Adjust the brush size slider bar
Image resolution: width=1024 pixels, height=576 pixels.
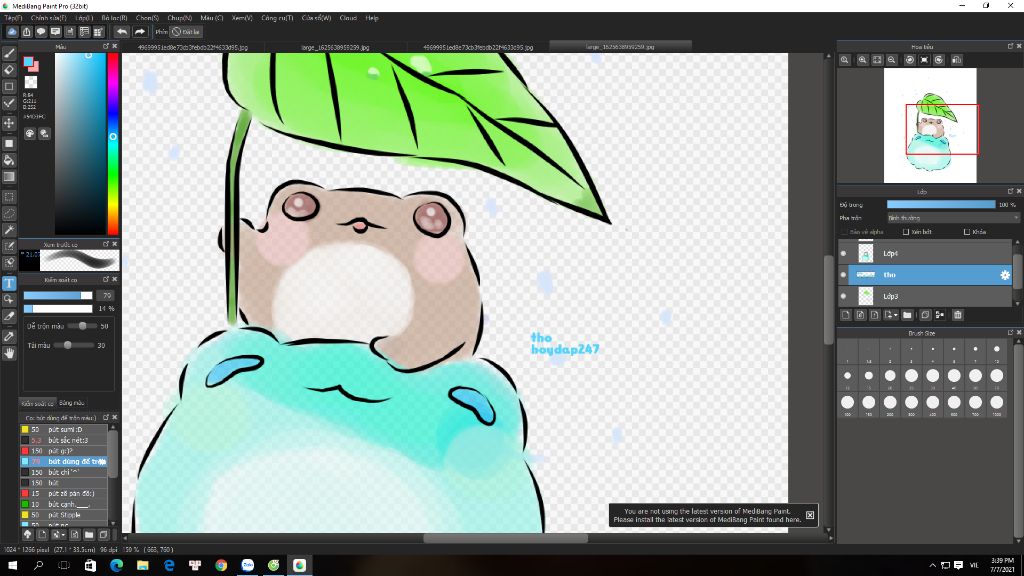58,296
